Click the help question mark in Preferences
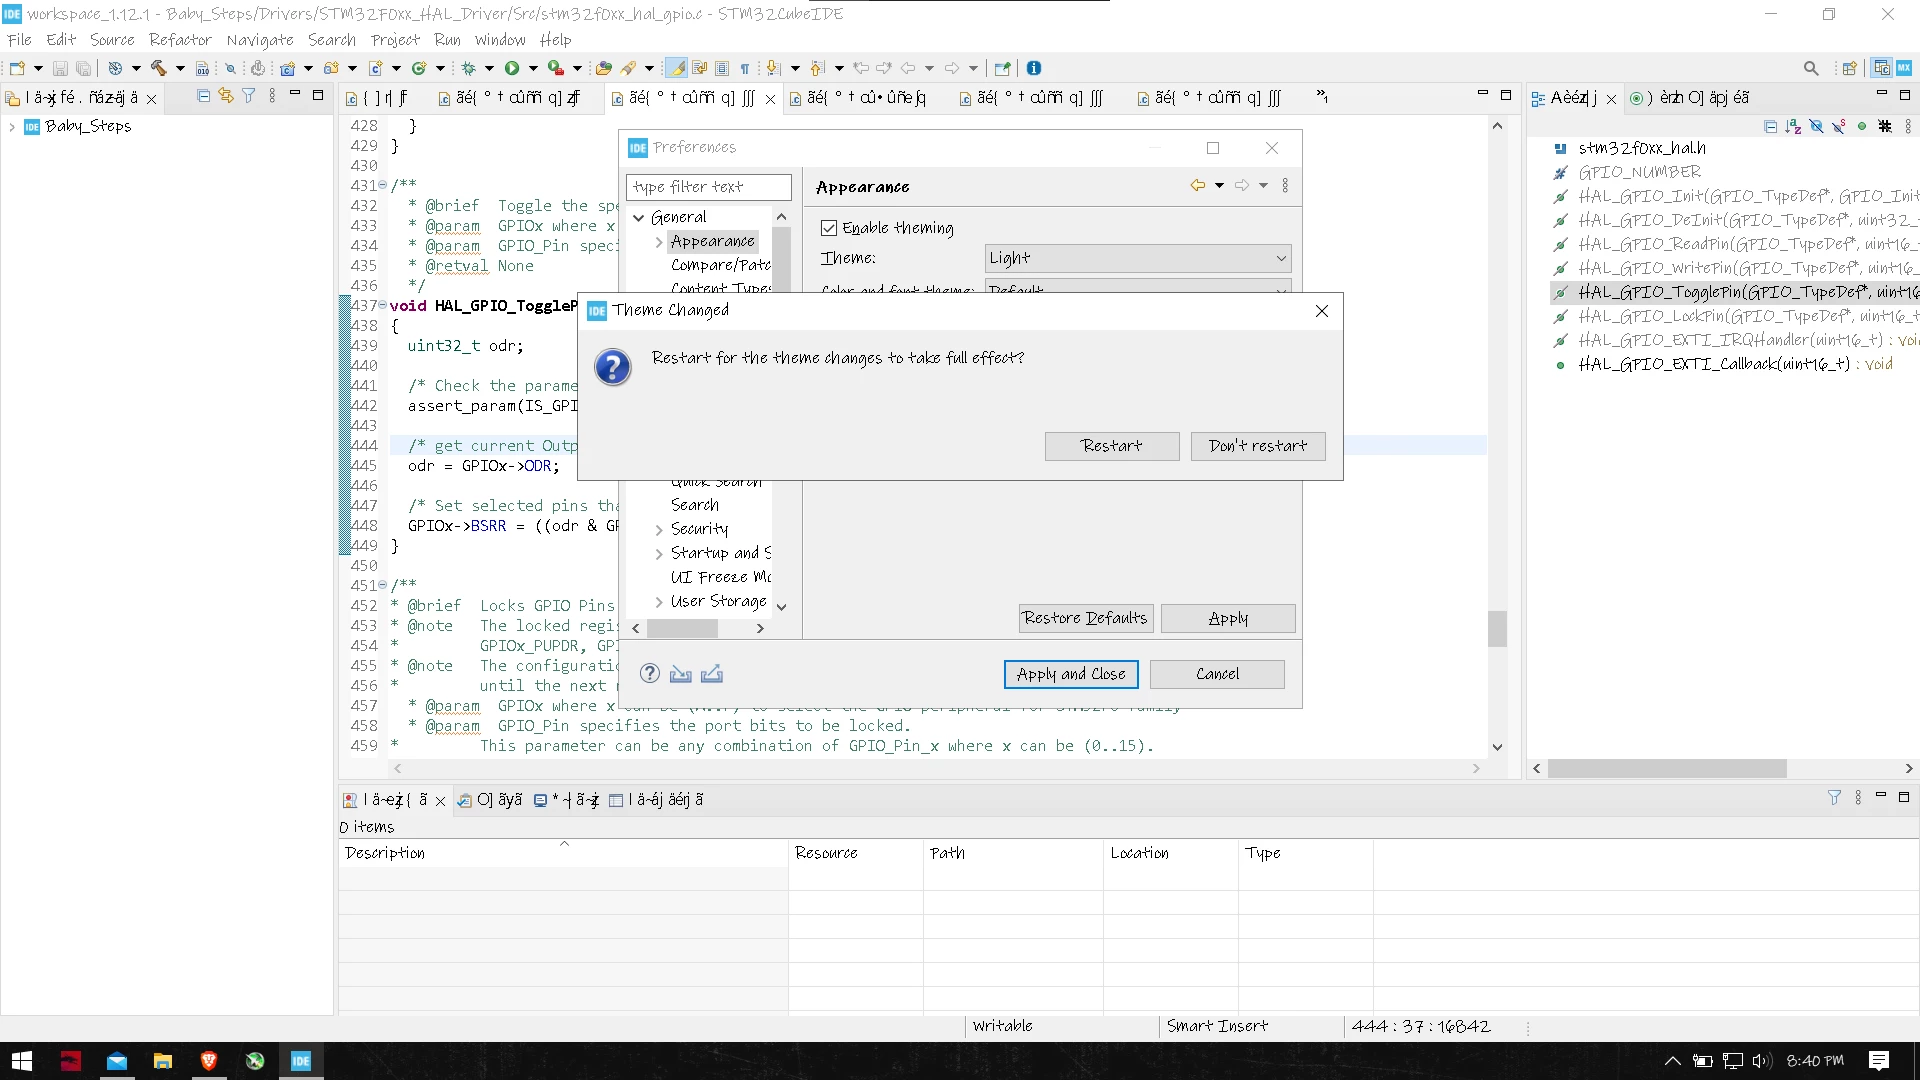Image resolution: width=1920 pixels, height=1080 pixels. [650, 674]
